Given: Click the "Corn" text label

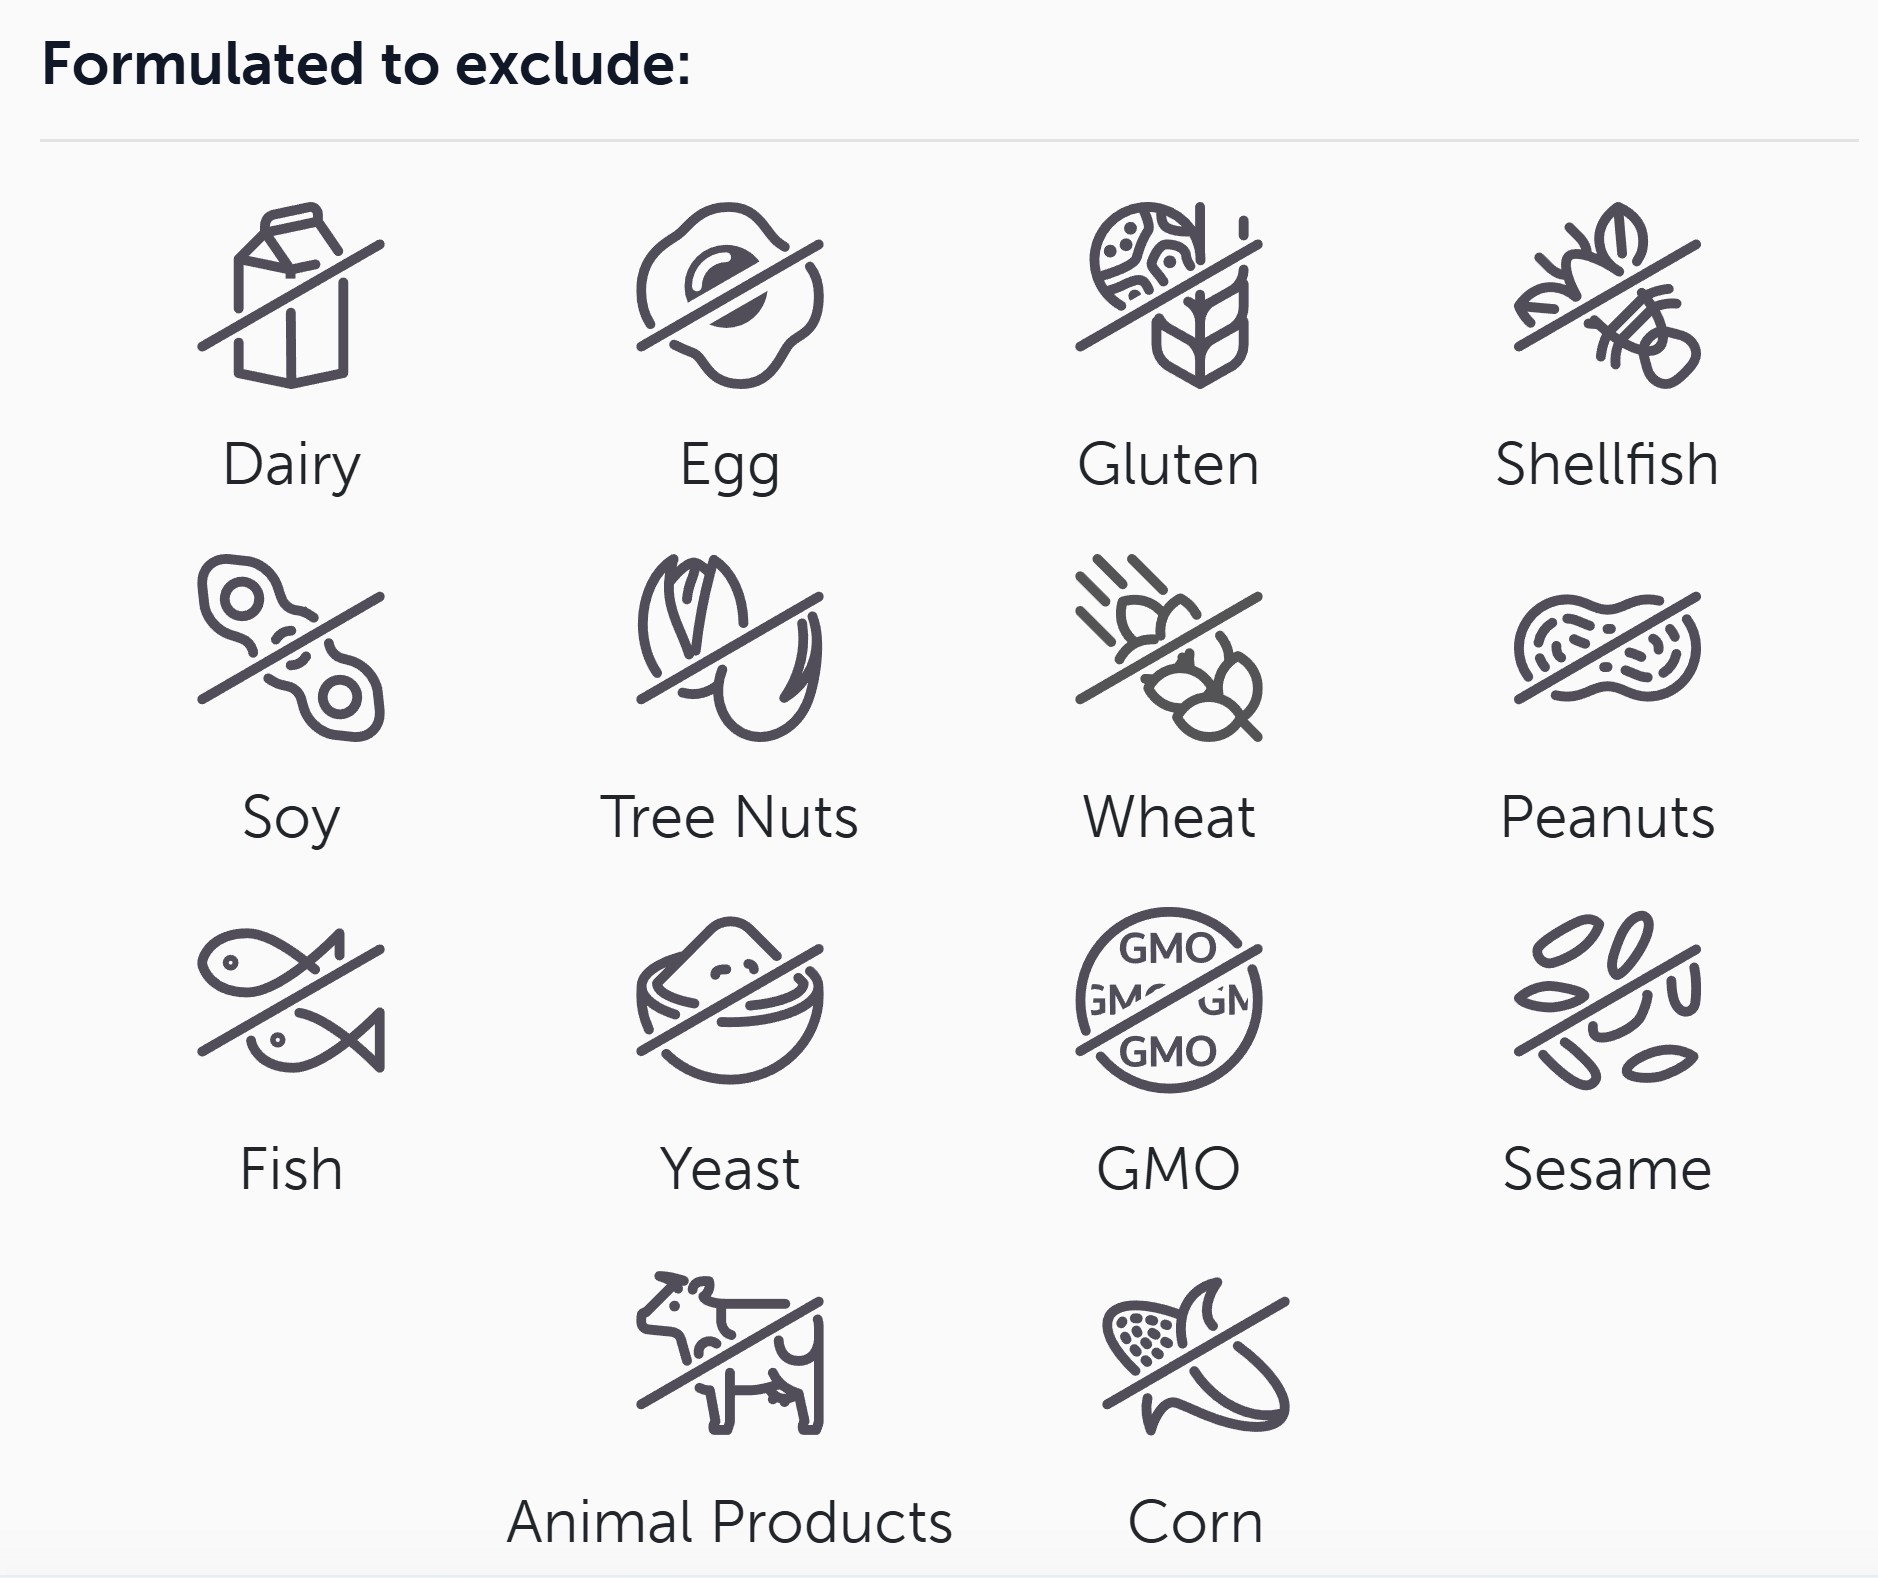Looking at the screenshot, I should pos(1195,1522).
